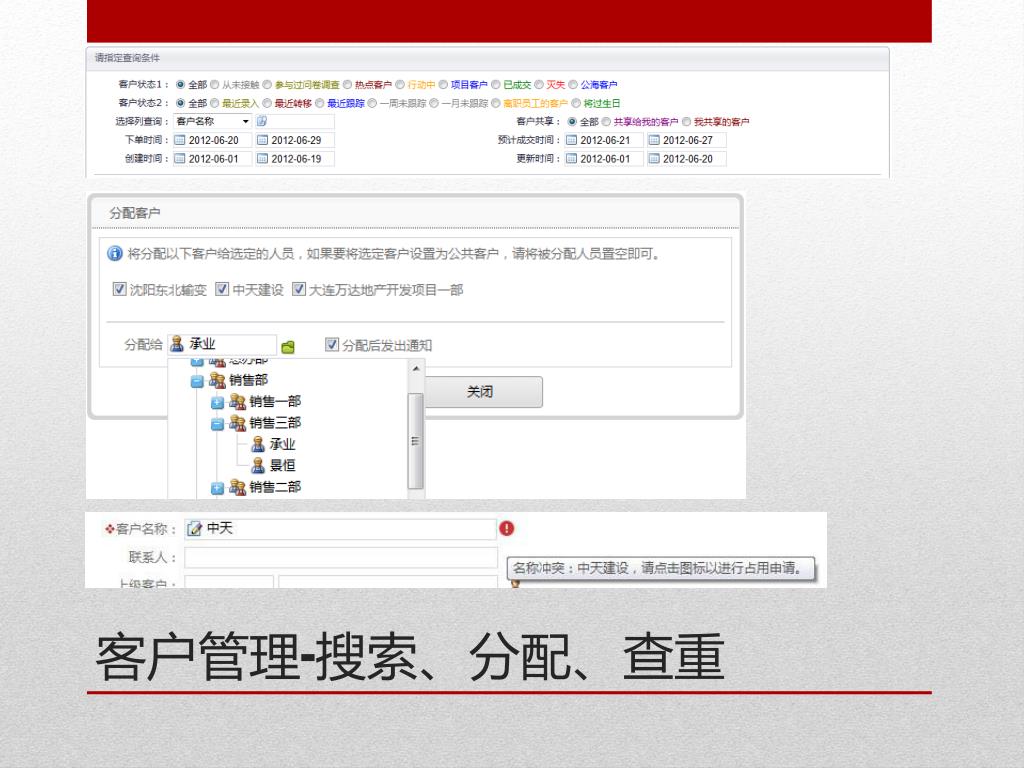Select 最近录入 radio for 客户状态2
This screenshot has width=1024, height=768.
[x=214, y=103]
